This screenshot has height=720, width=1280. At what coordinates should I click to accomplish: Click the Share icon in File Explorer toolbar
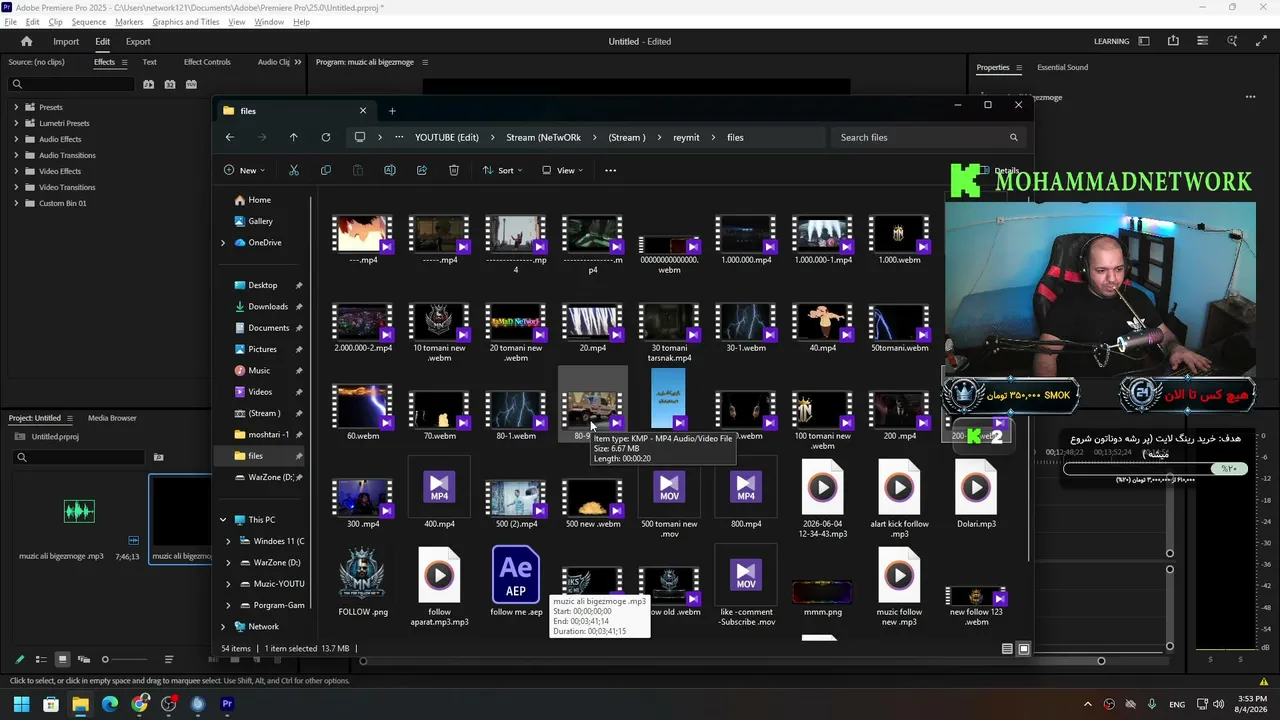tap(422, 170)
